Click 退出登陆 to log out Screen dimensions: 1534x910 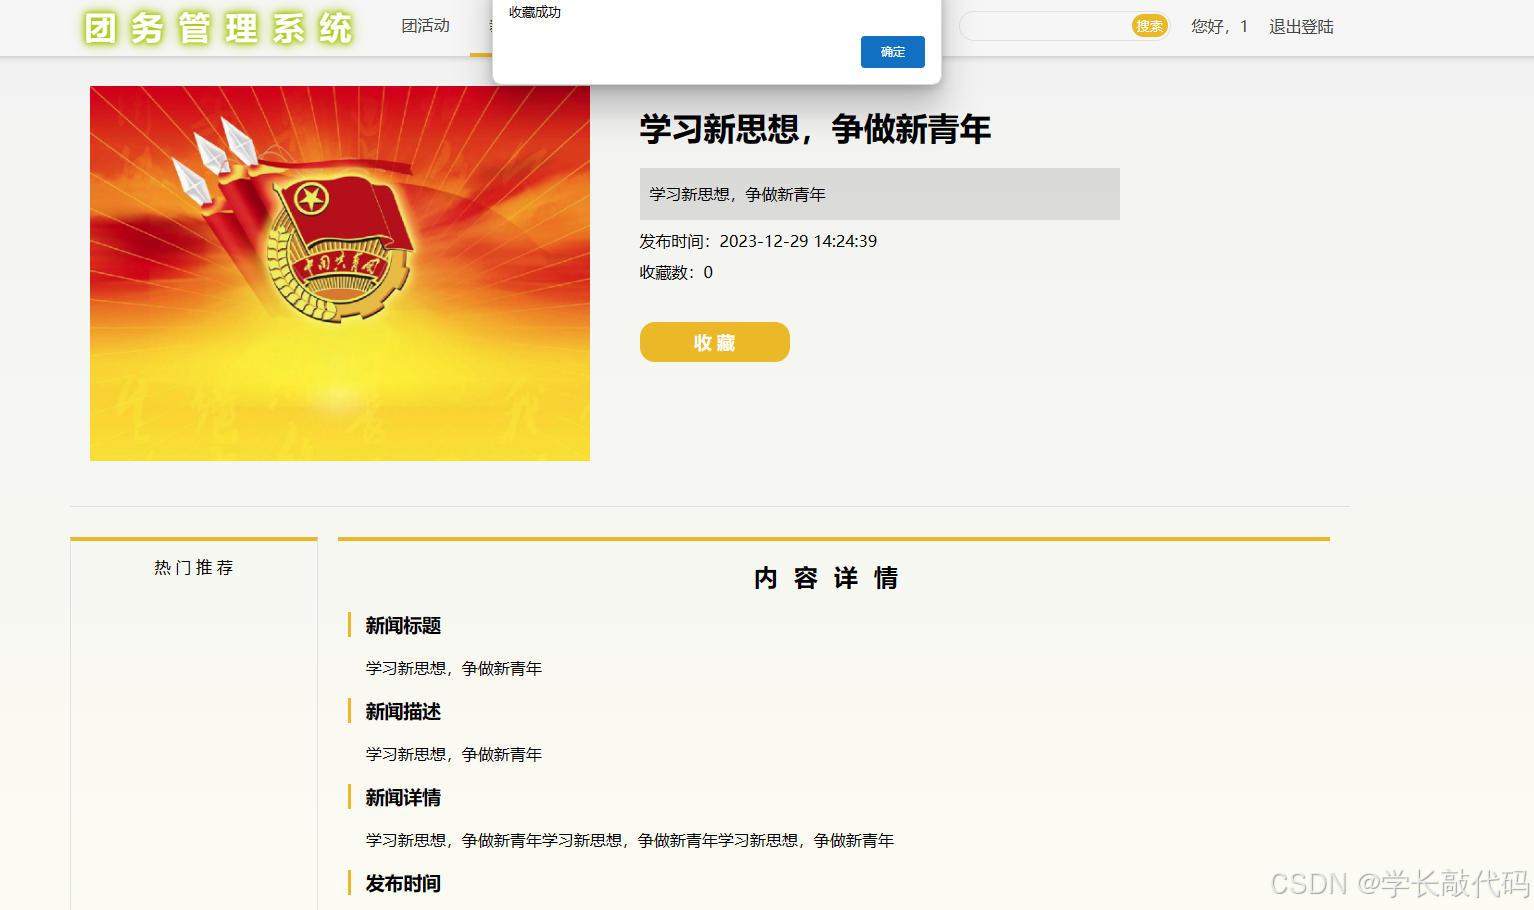coord(1301,26)
